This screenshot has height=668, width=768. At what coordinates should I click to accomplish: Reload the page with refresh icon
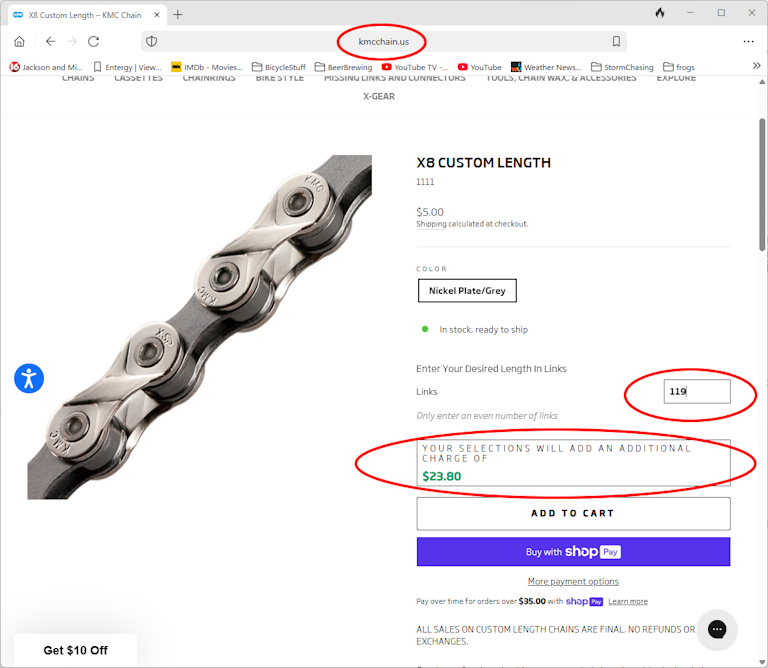pos(94,42)
